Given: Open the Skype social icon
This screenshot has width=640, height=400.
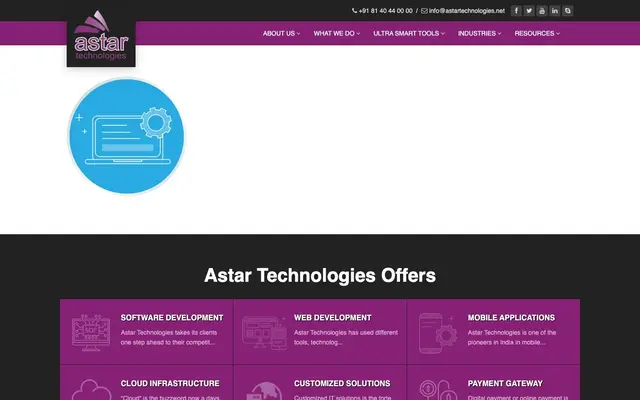Looking at the screenshot, I should 568,11.
